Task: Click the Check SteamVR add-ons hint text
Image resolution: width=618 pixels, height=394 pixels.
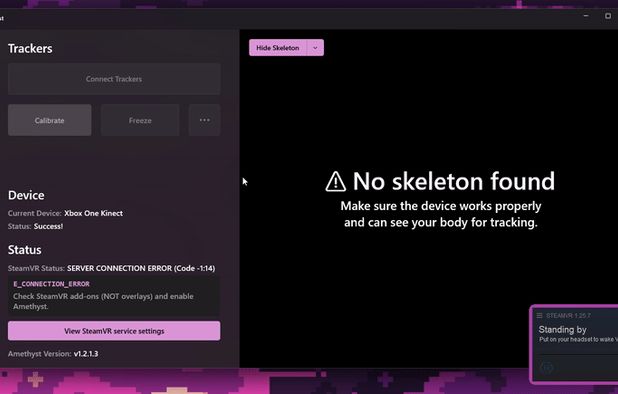Action: (x=103, y=301)
